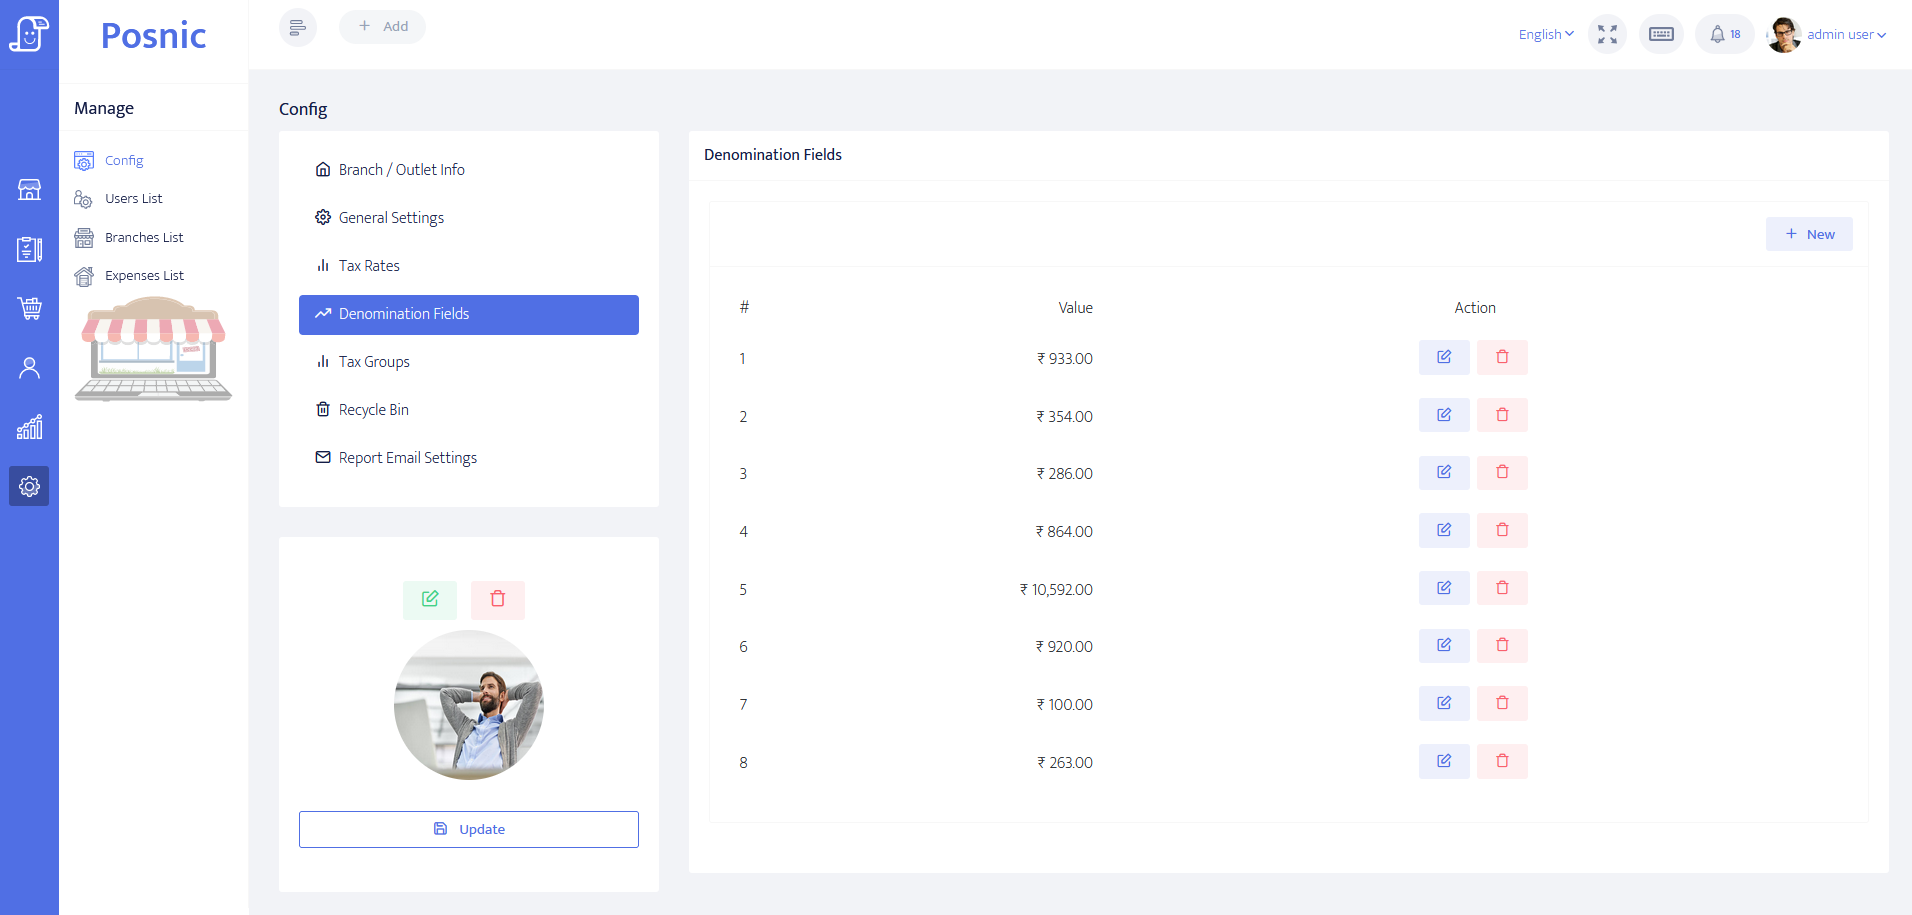Remove the profile image with red trash button

click(498, 599)
